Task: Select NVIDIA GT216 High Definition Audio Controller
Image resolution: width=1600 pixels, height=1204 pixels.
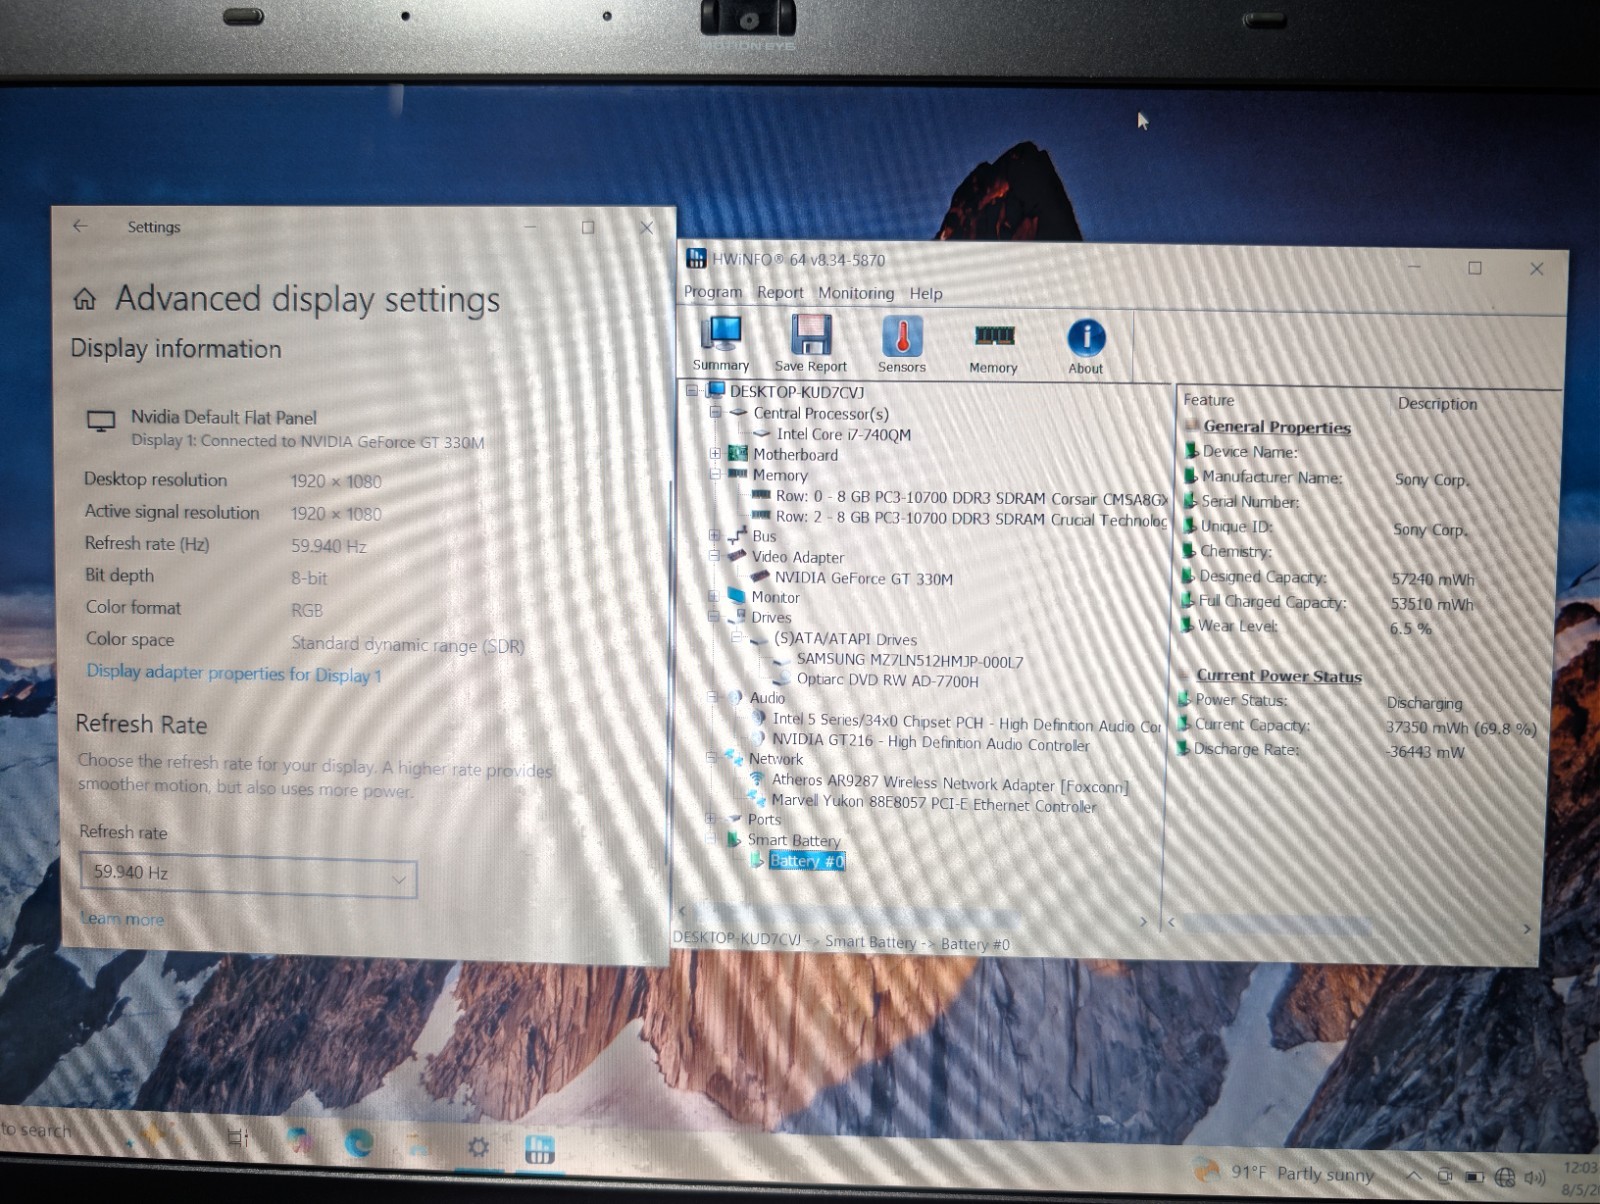Action: pos(930,742)
